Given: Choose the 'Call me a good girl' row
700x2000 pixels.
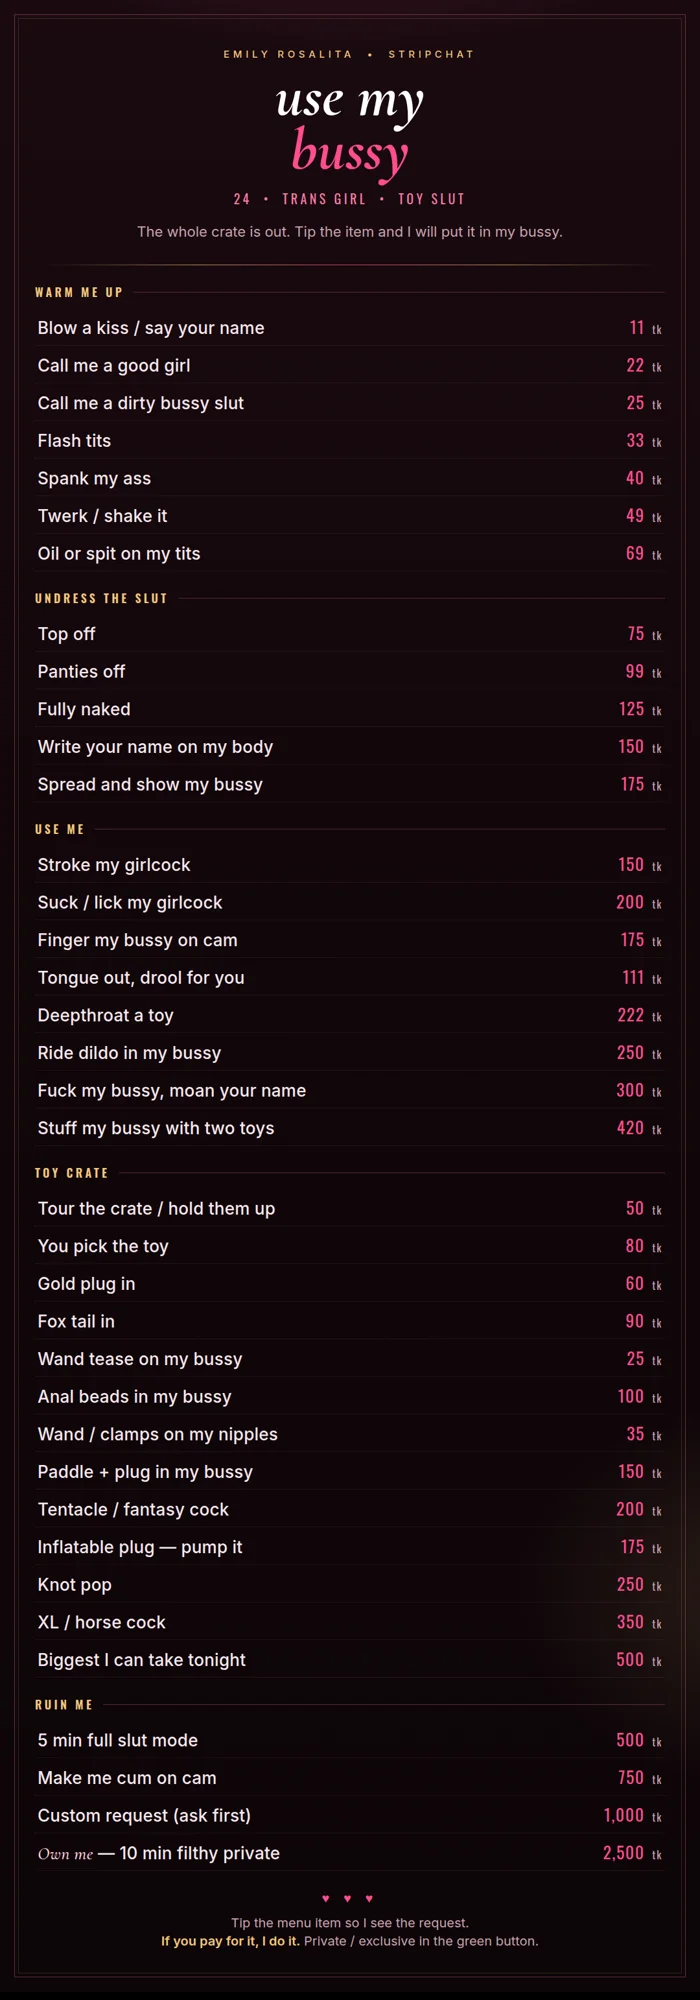Looking at the screenshot, I should (350, 366).
